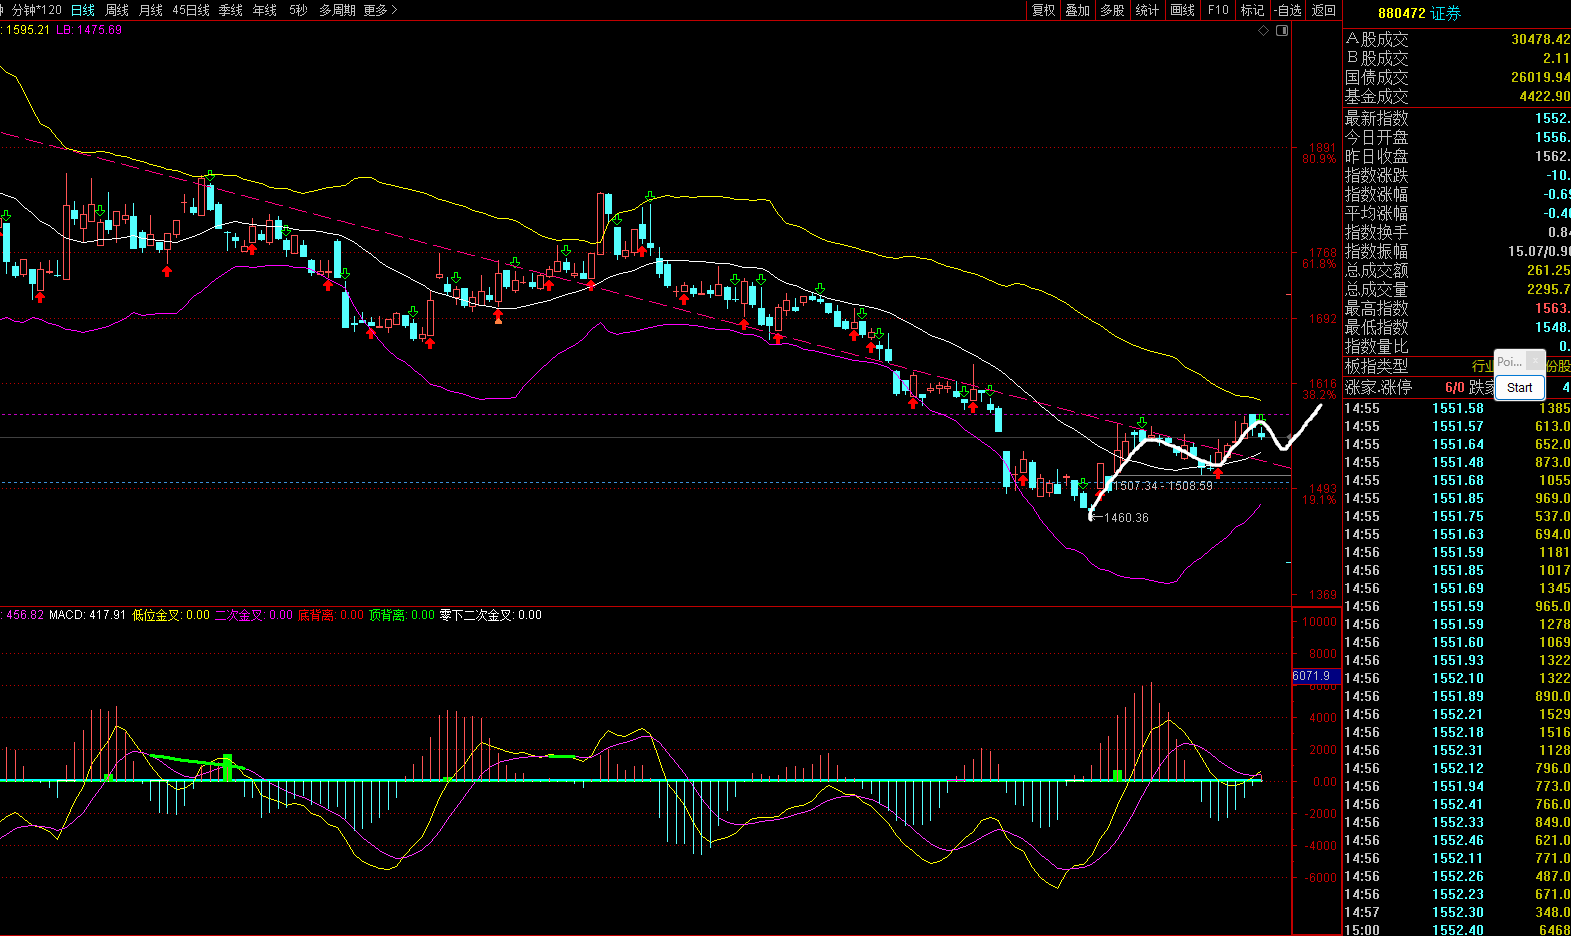Open the 叠加 overlay option
The image size is (1571, 936).
(x=1078, y=10)
